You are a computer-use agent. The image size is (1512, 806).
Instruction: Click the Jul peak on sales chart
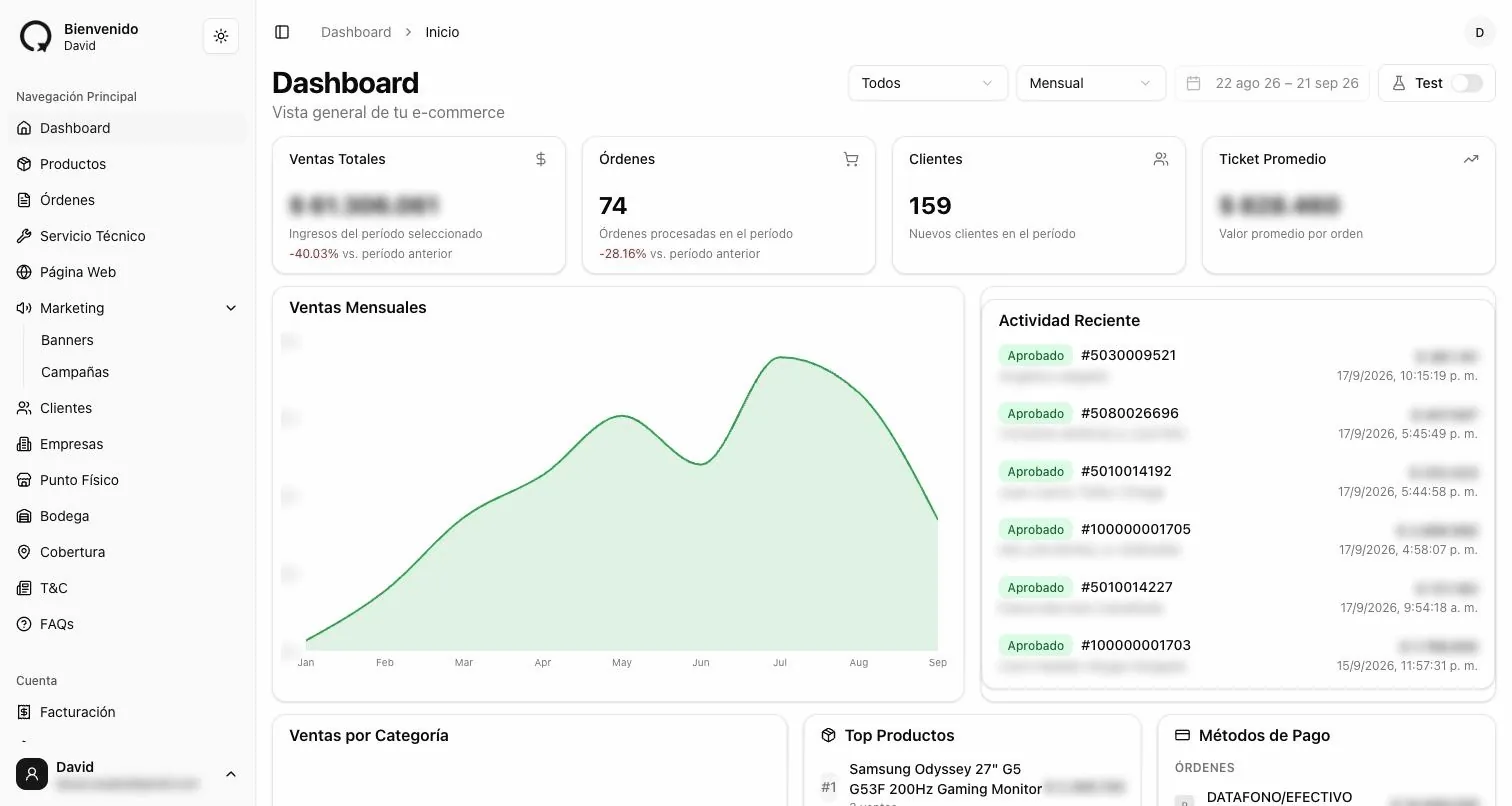click(x=782, y=357)
